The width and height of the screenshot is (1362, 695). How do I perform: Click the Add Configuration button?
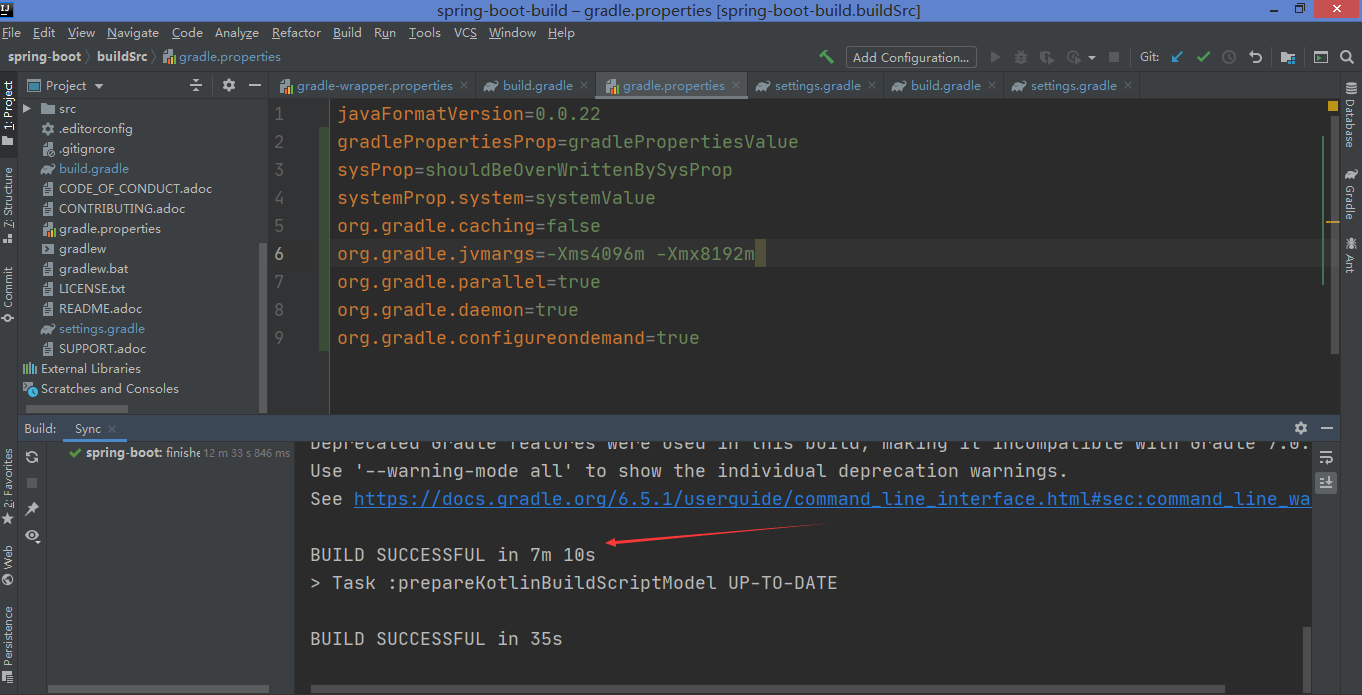(910, 57)
